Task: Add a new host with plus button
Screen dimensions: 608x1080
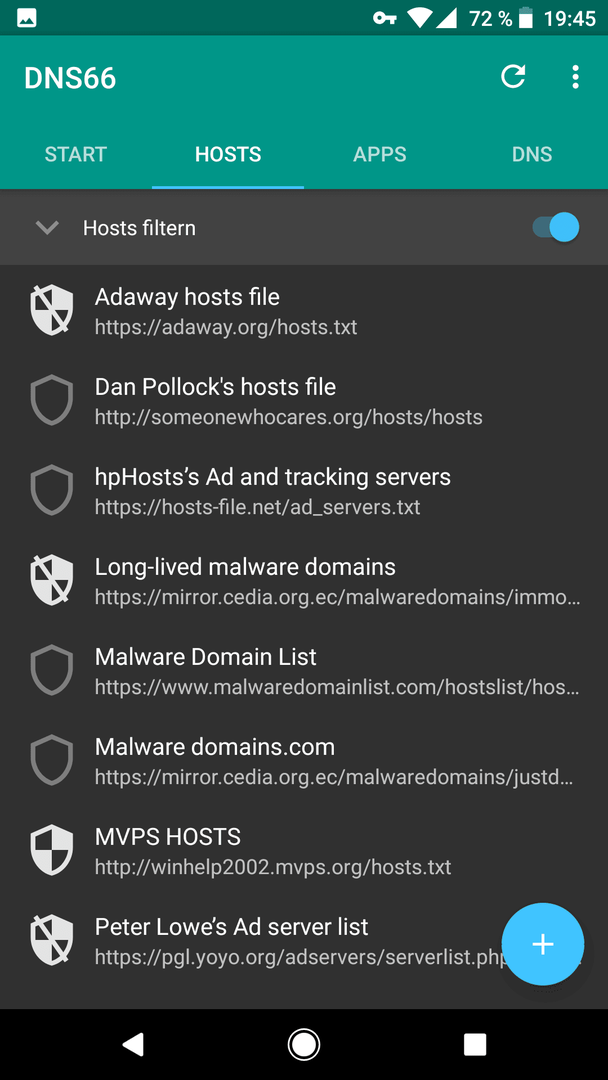Action: [x=543, y=944]
